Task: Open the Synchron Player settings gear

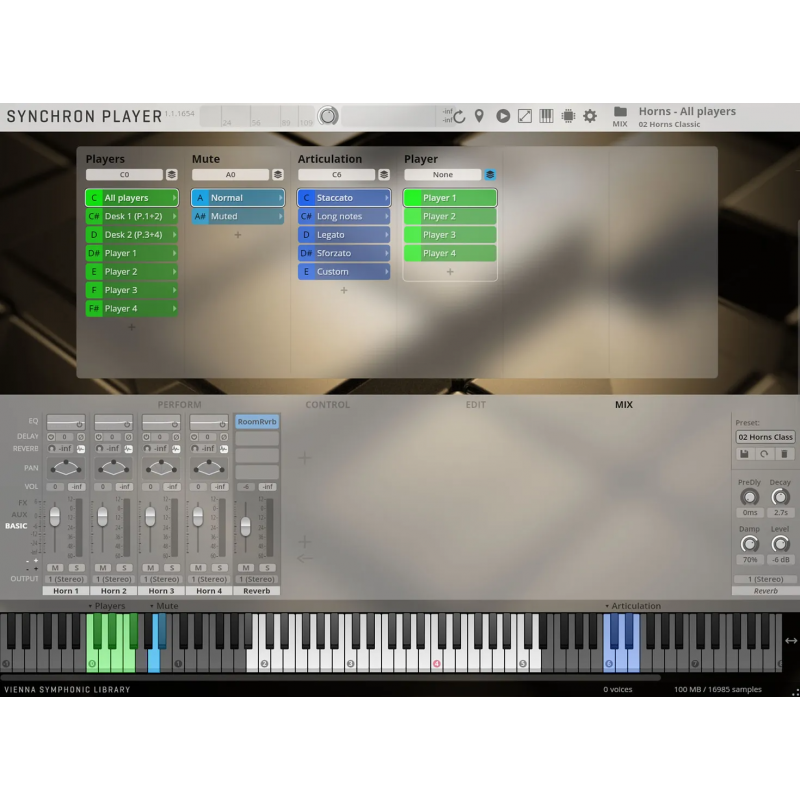Action: 589,115
